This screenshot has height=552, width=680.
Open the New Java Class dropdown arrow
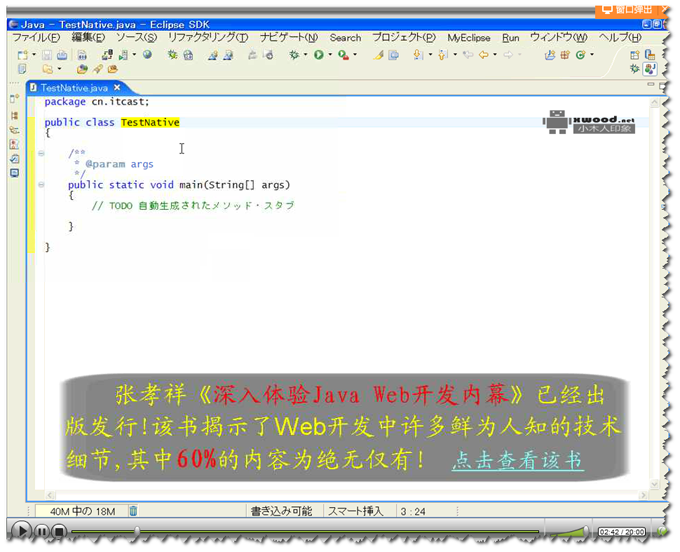[x=592, y=55]
